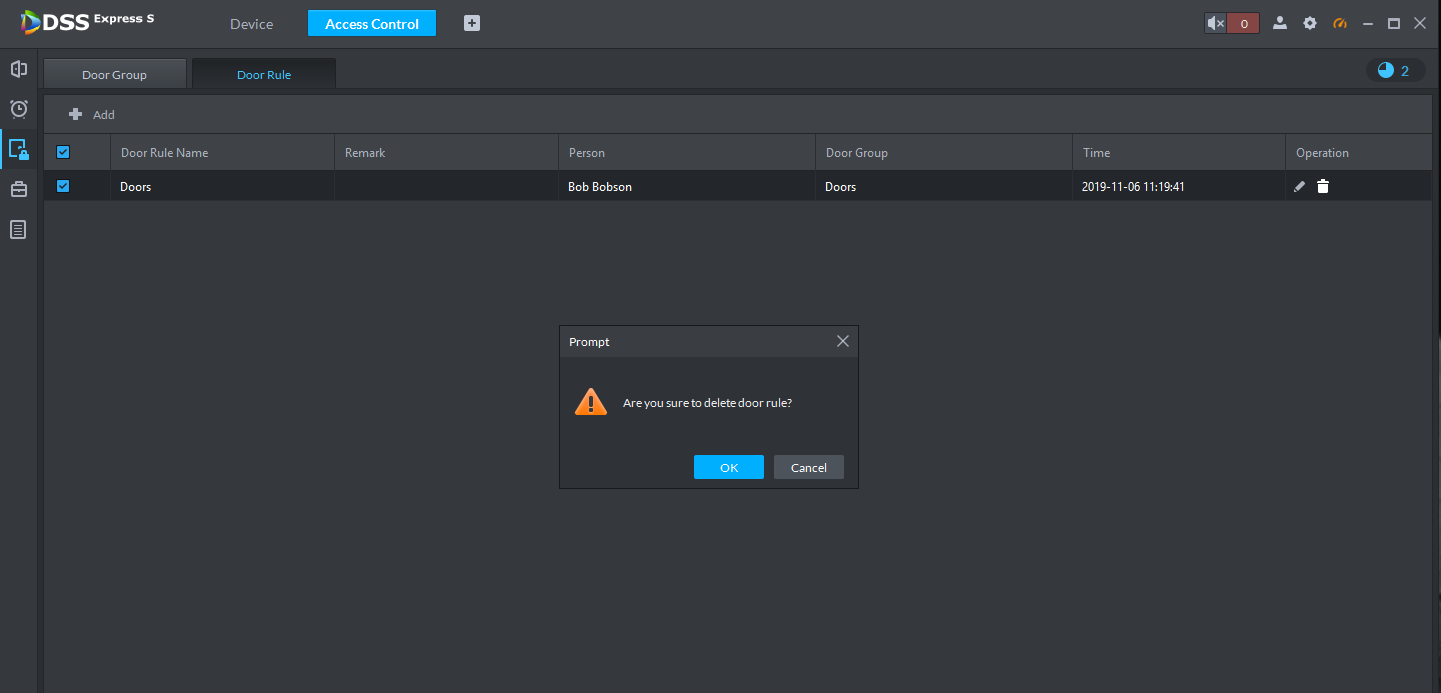Viewport: 1441px width, 693px height.
Task: Click the Remark column header
Action: 446,153
